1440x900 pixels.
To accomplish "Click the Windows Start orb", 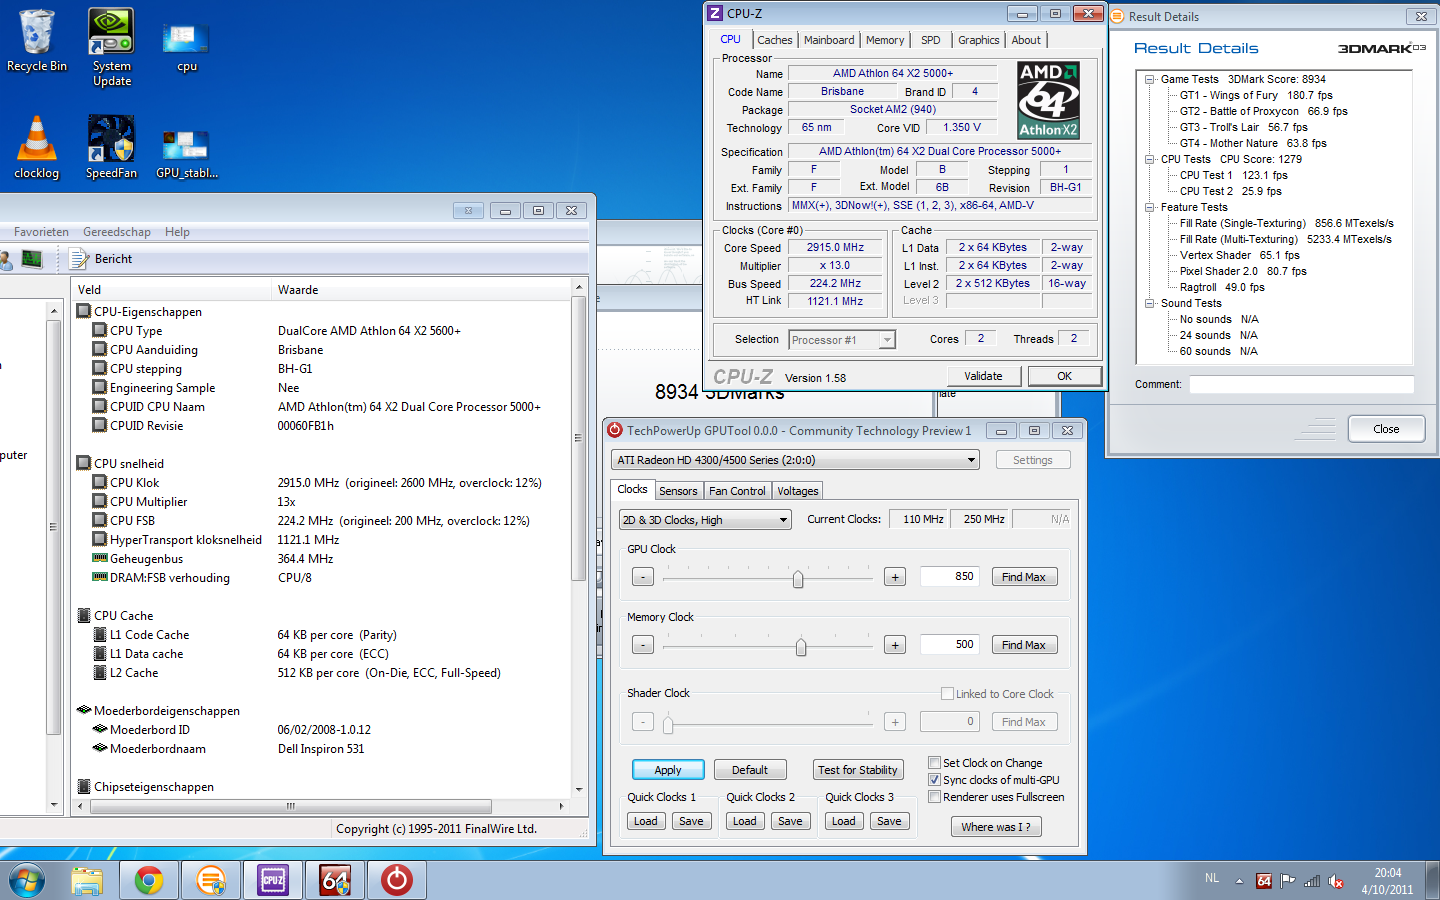I will [27, 880].
